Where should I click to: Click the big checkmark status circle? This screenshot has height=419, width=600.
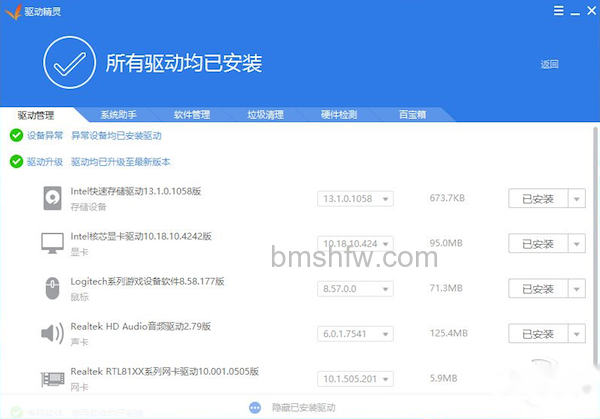69,62
